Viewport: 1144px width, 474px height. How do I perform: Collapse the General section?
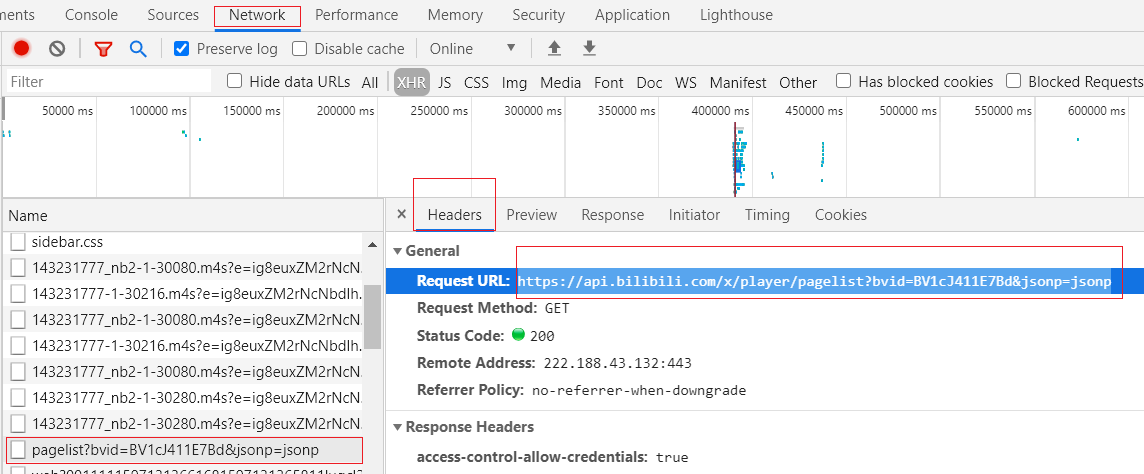click(398, 251)
